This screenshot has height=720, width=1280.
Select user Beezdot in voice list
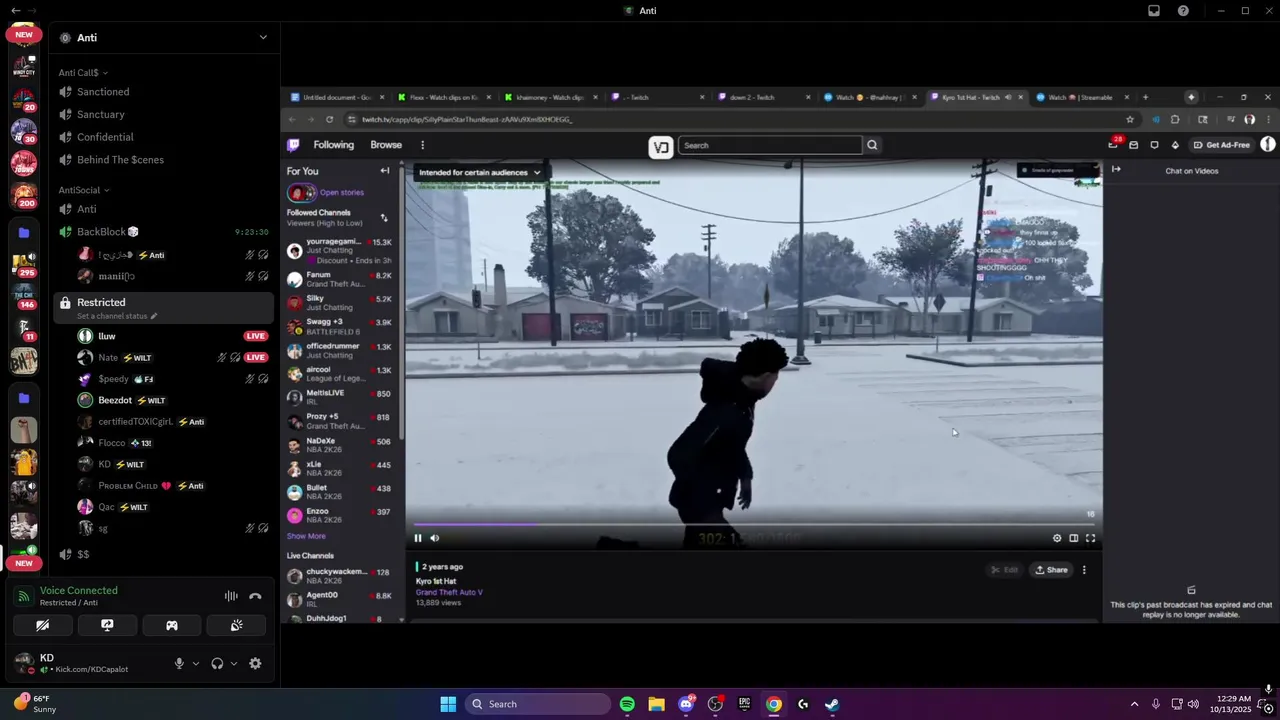tap(115, 401)
